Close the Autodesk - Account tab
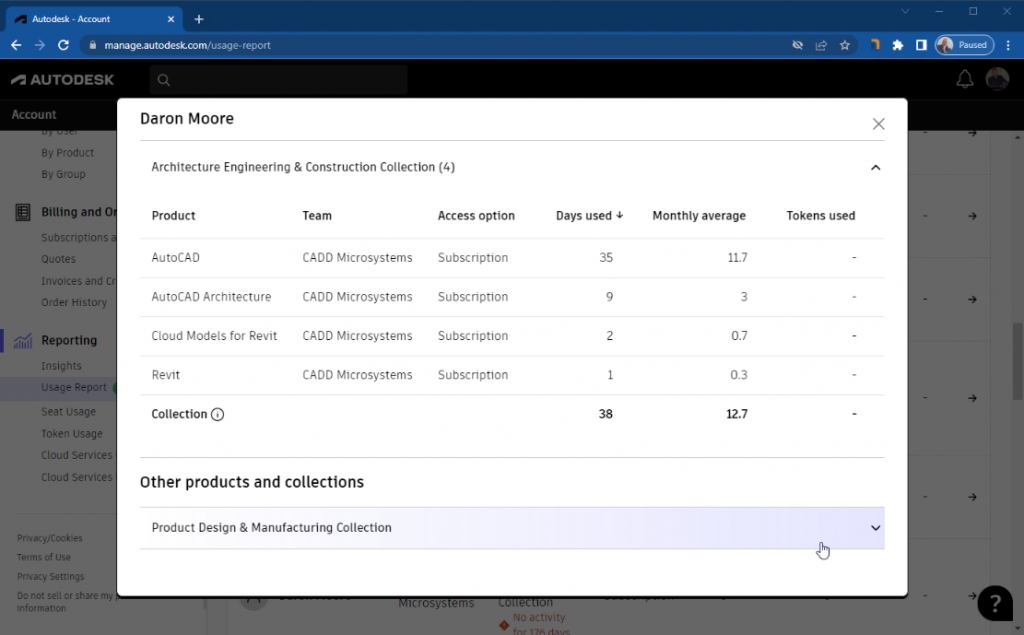 tap(171, 19)
